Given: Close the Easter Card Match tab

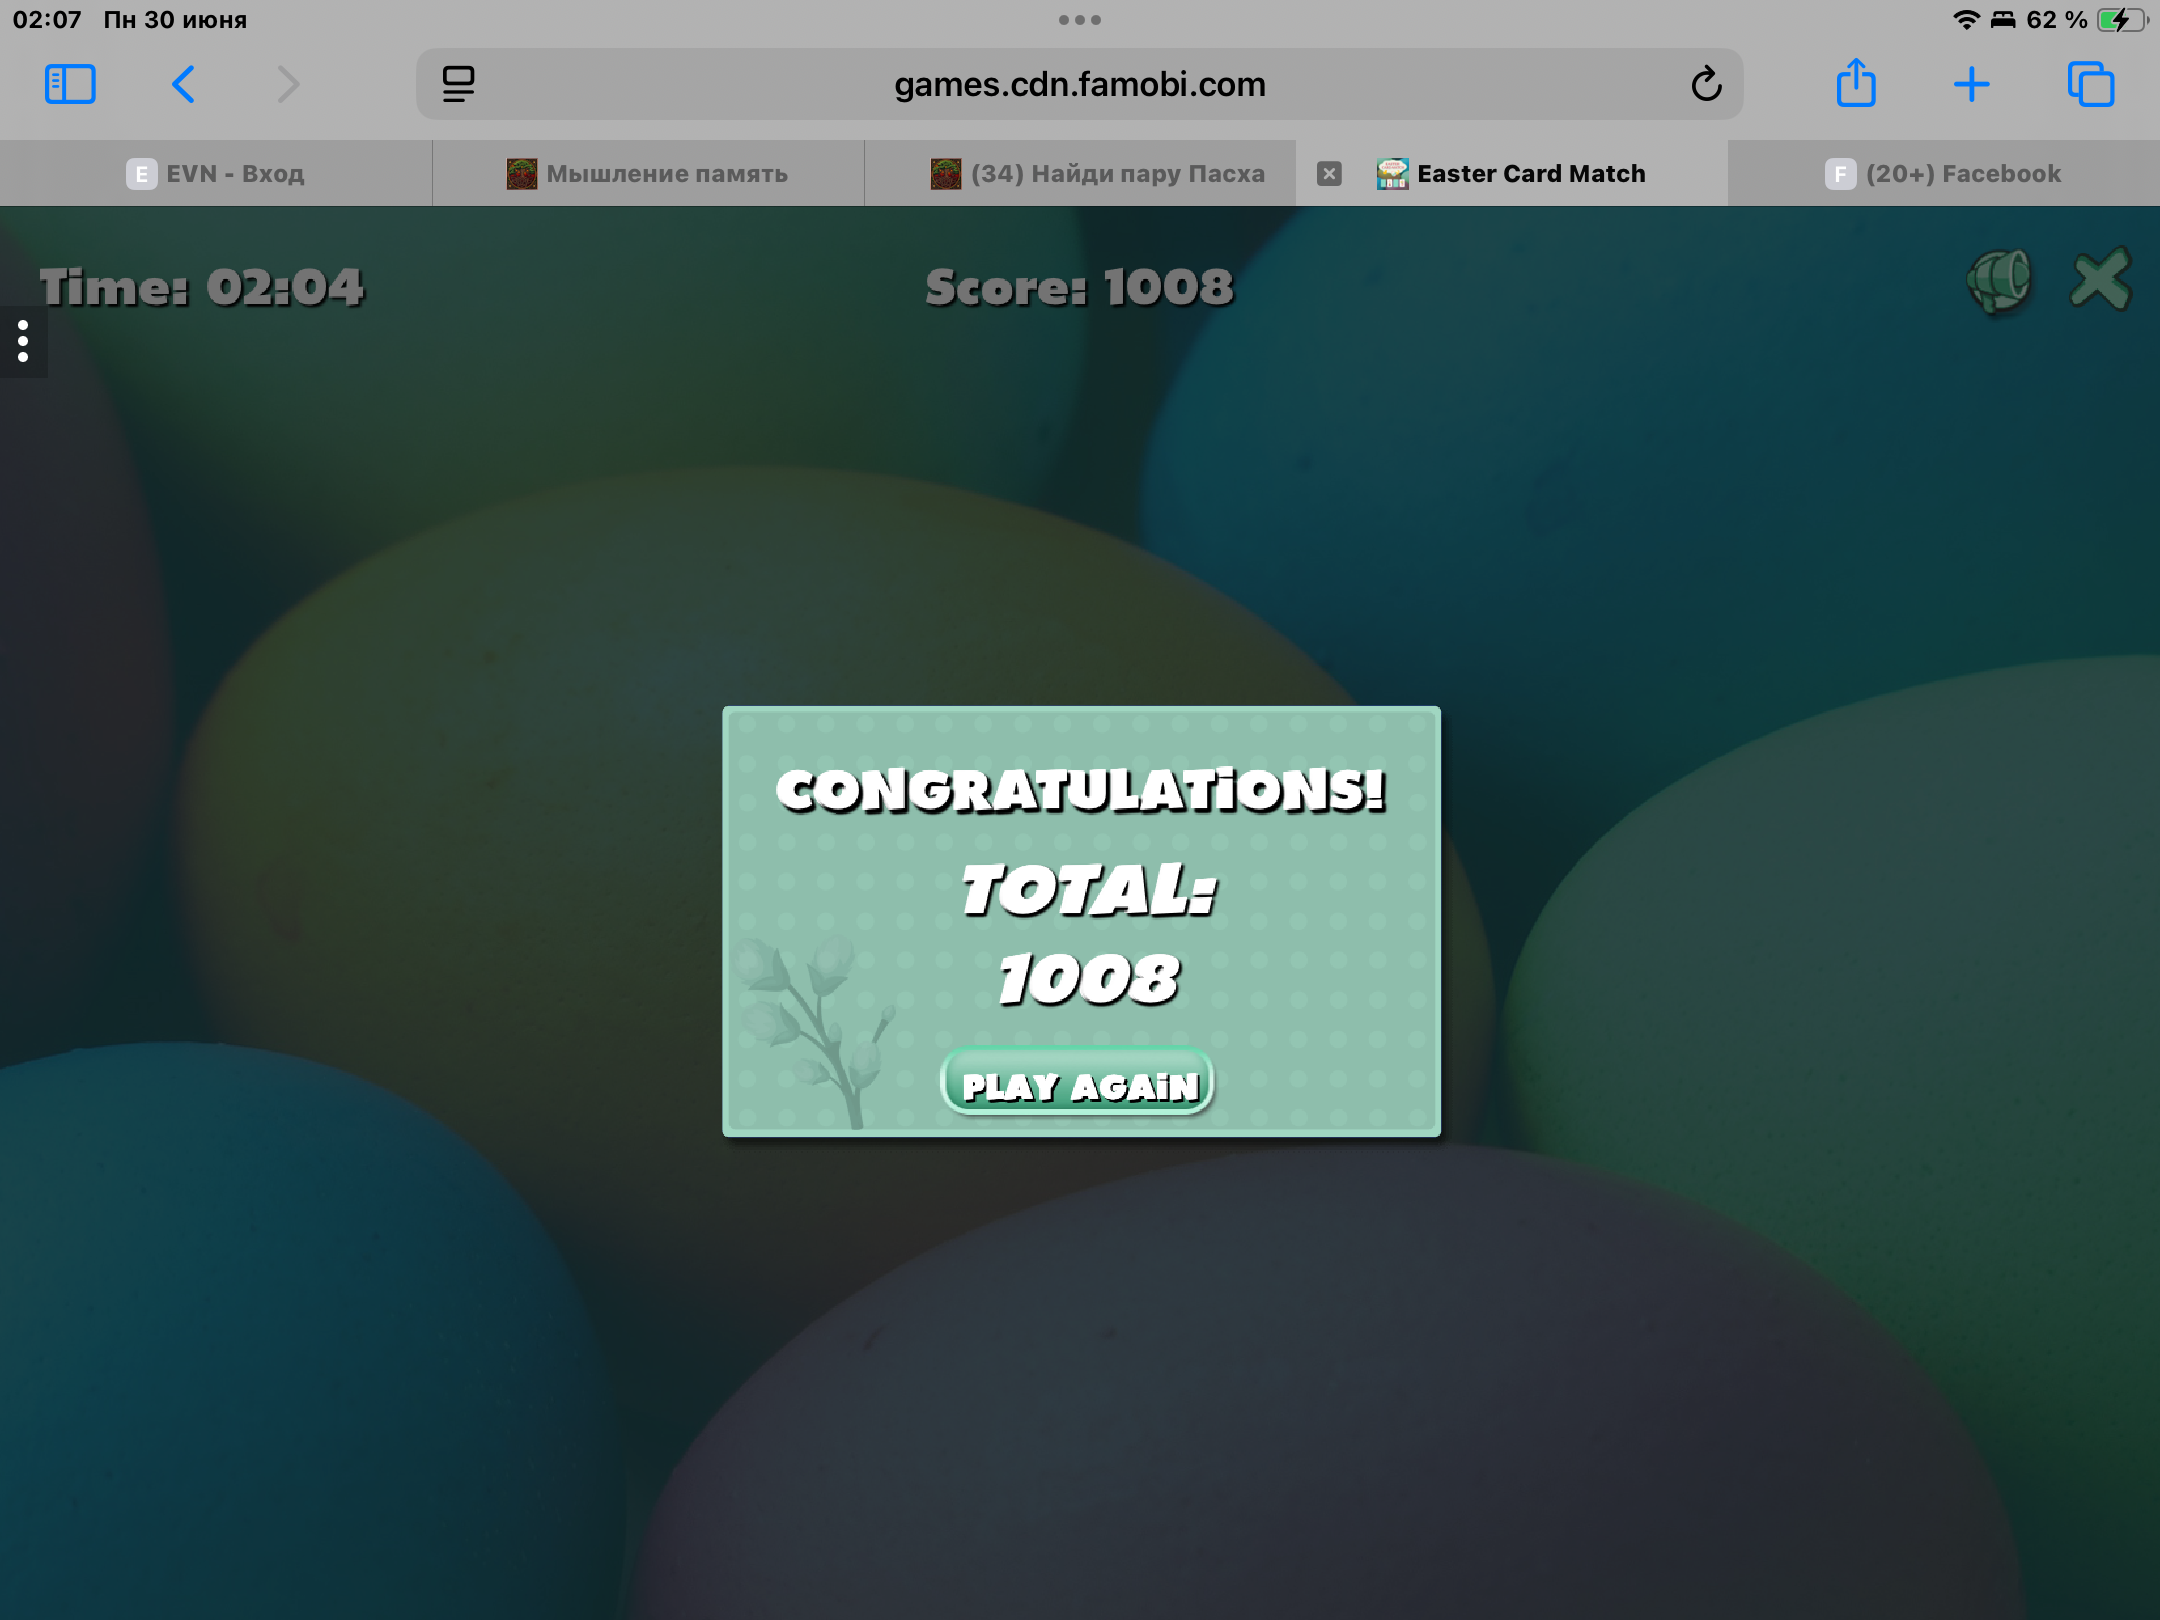Looking at the screenshot, I should (x=1328, y=174).
